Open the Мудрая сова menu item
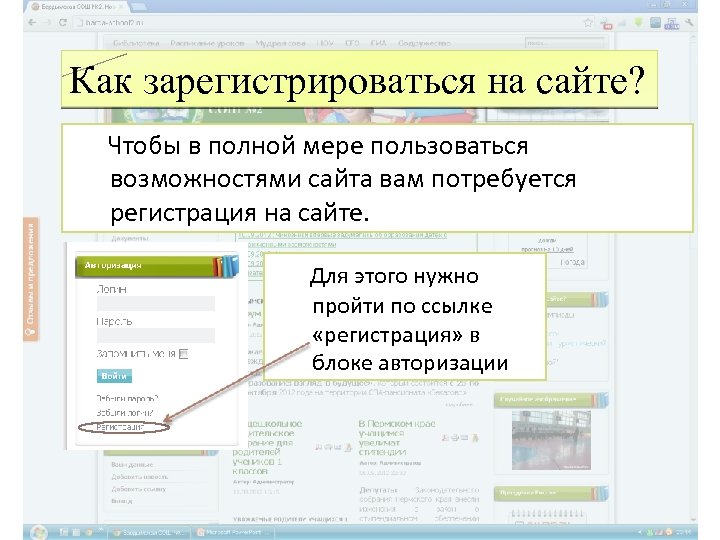 (280, 43)
